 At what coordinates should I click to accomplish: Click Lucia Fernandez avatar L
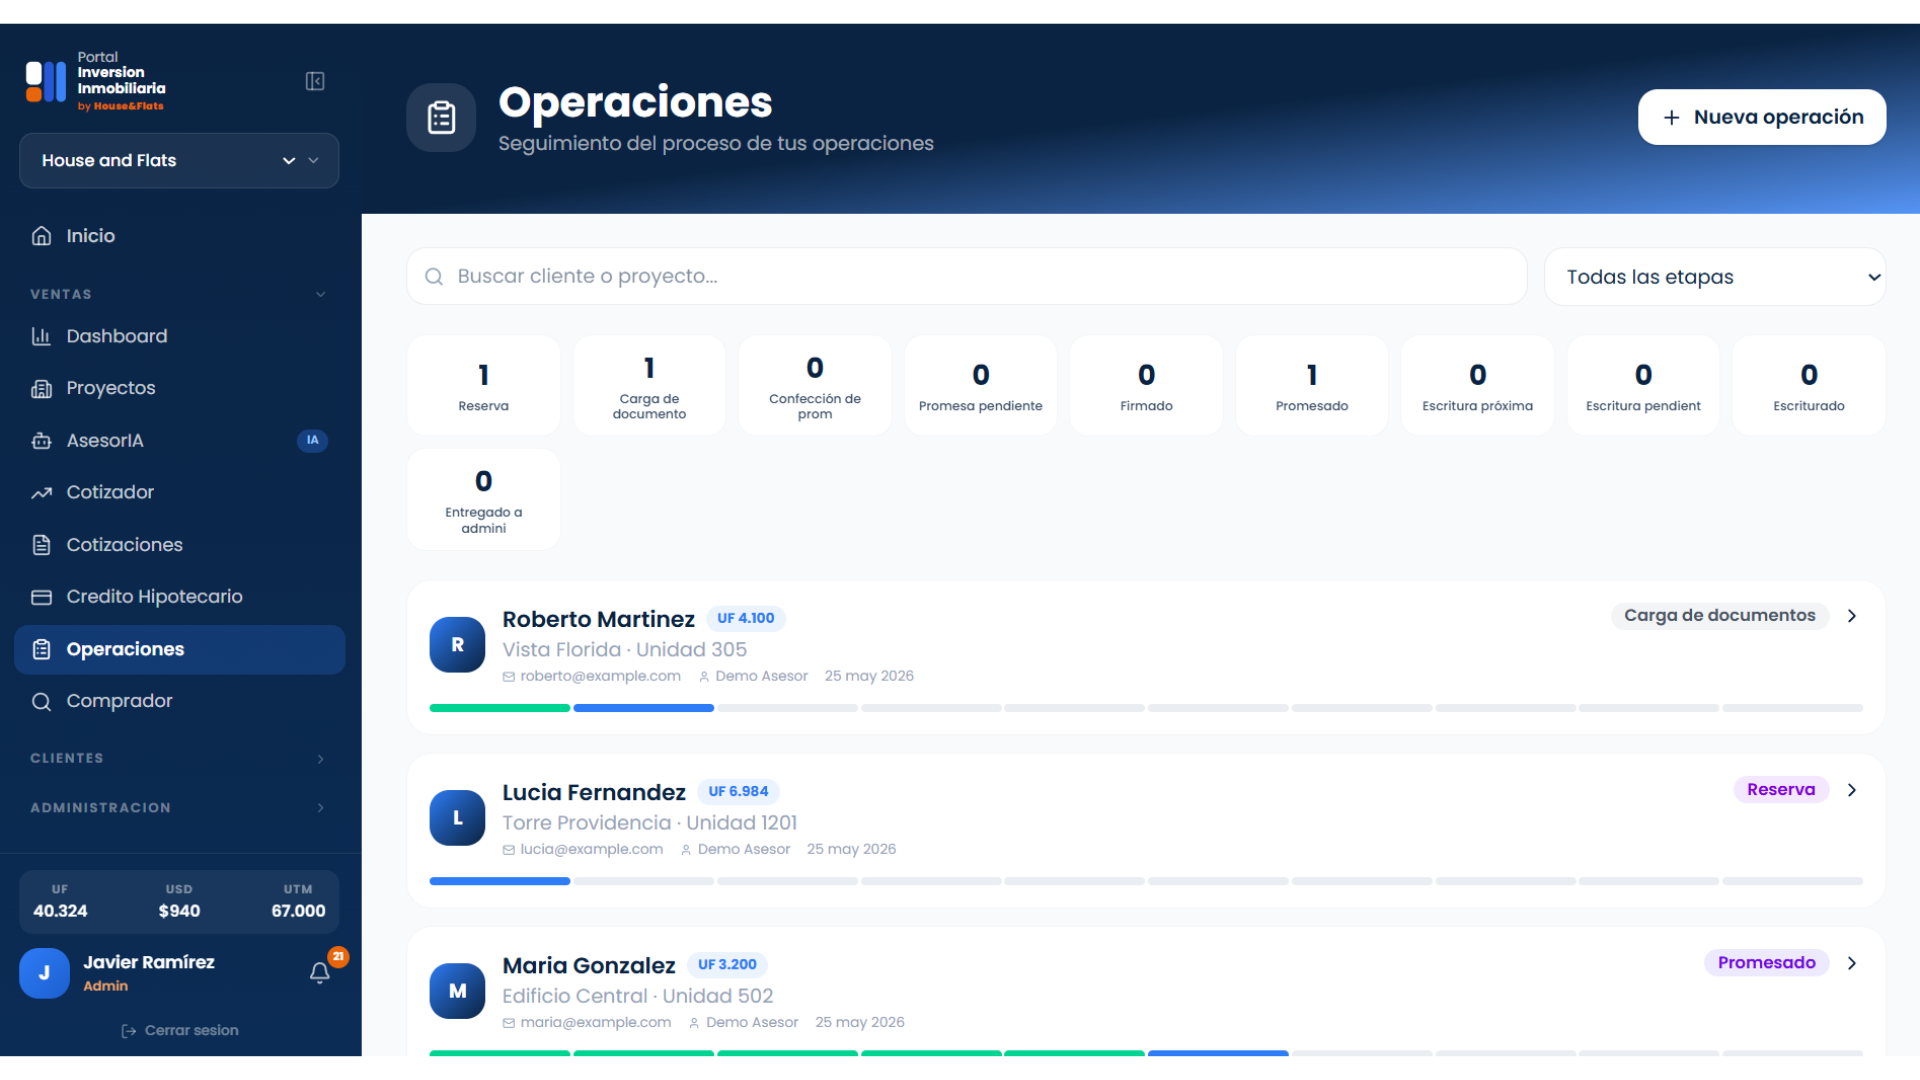[457, 818]
